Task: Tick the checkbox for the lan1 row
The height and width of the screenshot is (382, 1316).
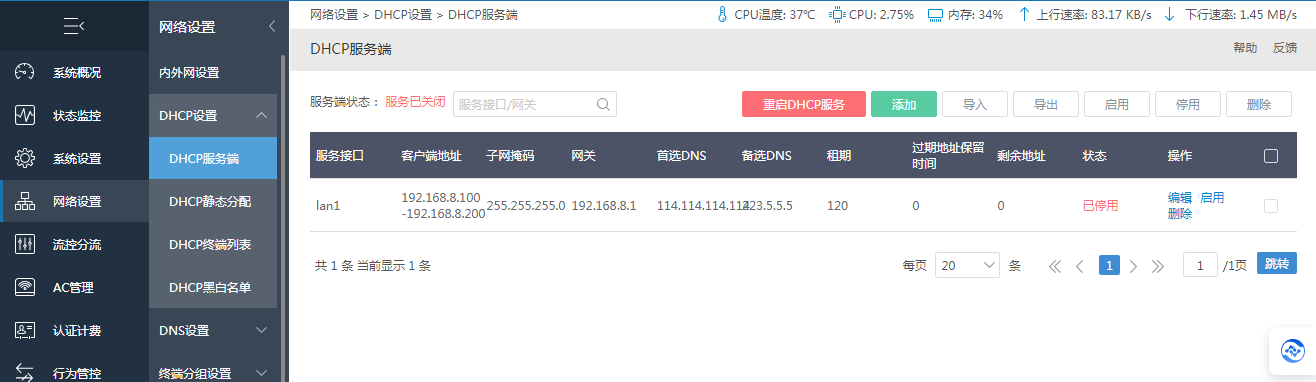Action: click(x=1271, y=205)
